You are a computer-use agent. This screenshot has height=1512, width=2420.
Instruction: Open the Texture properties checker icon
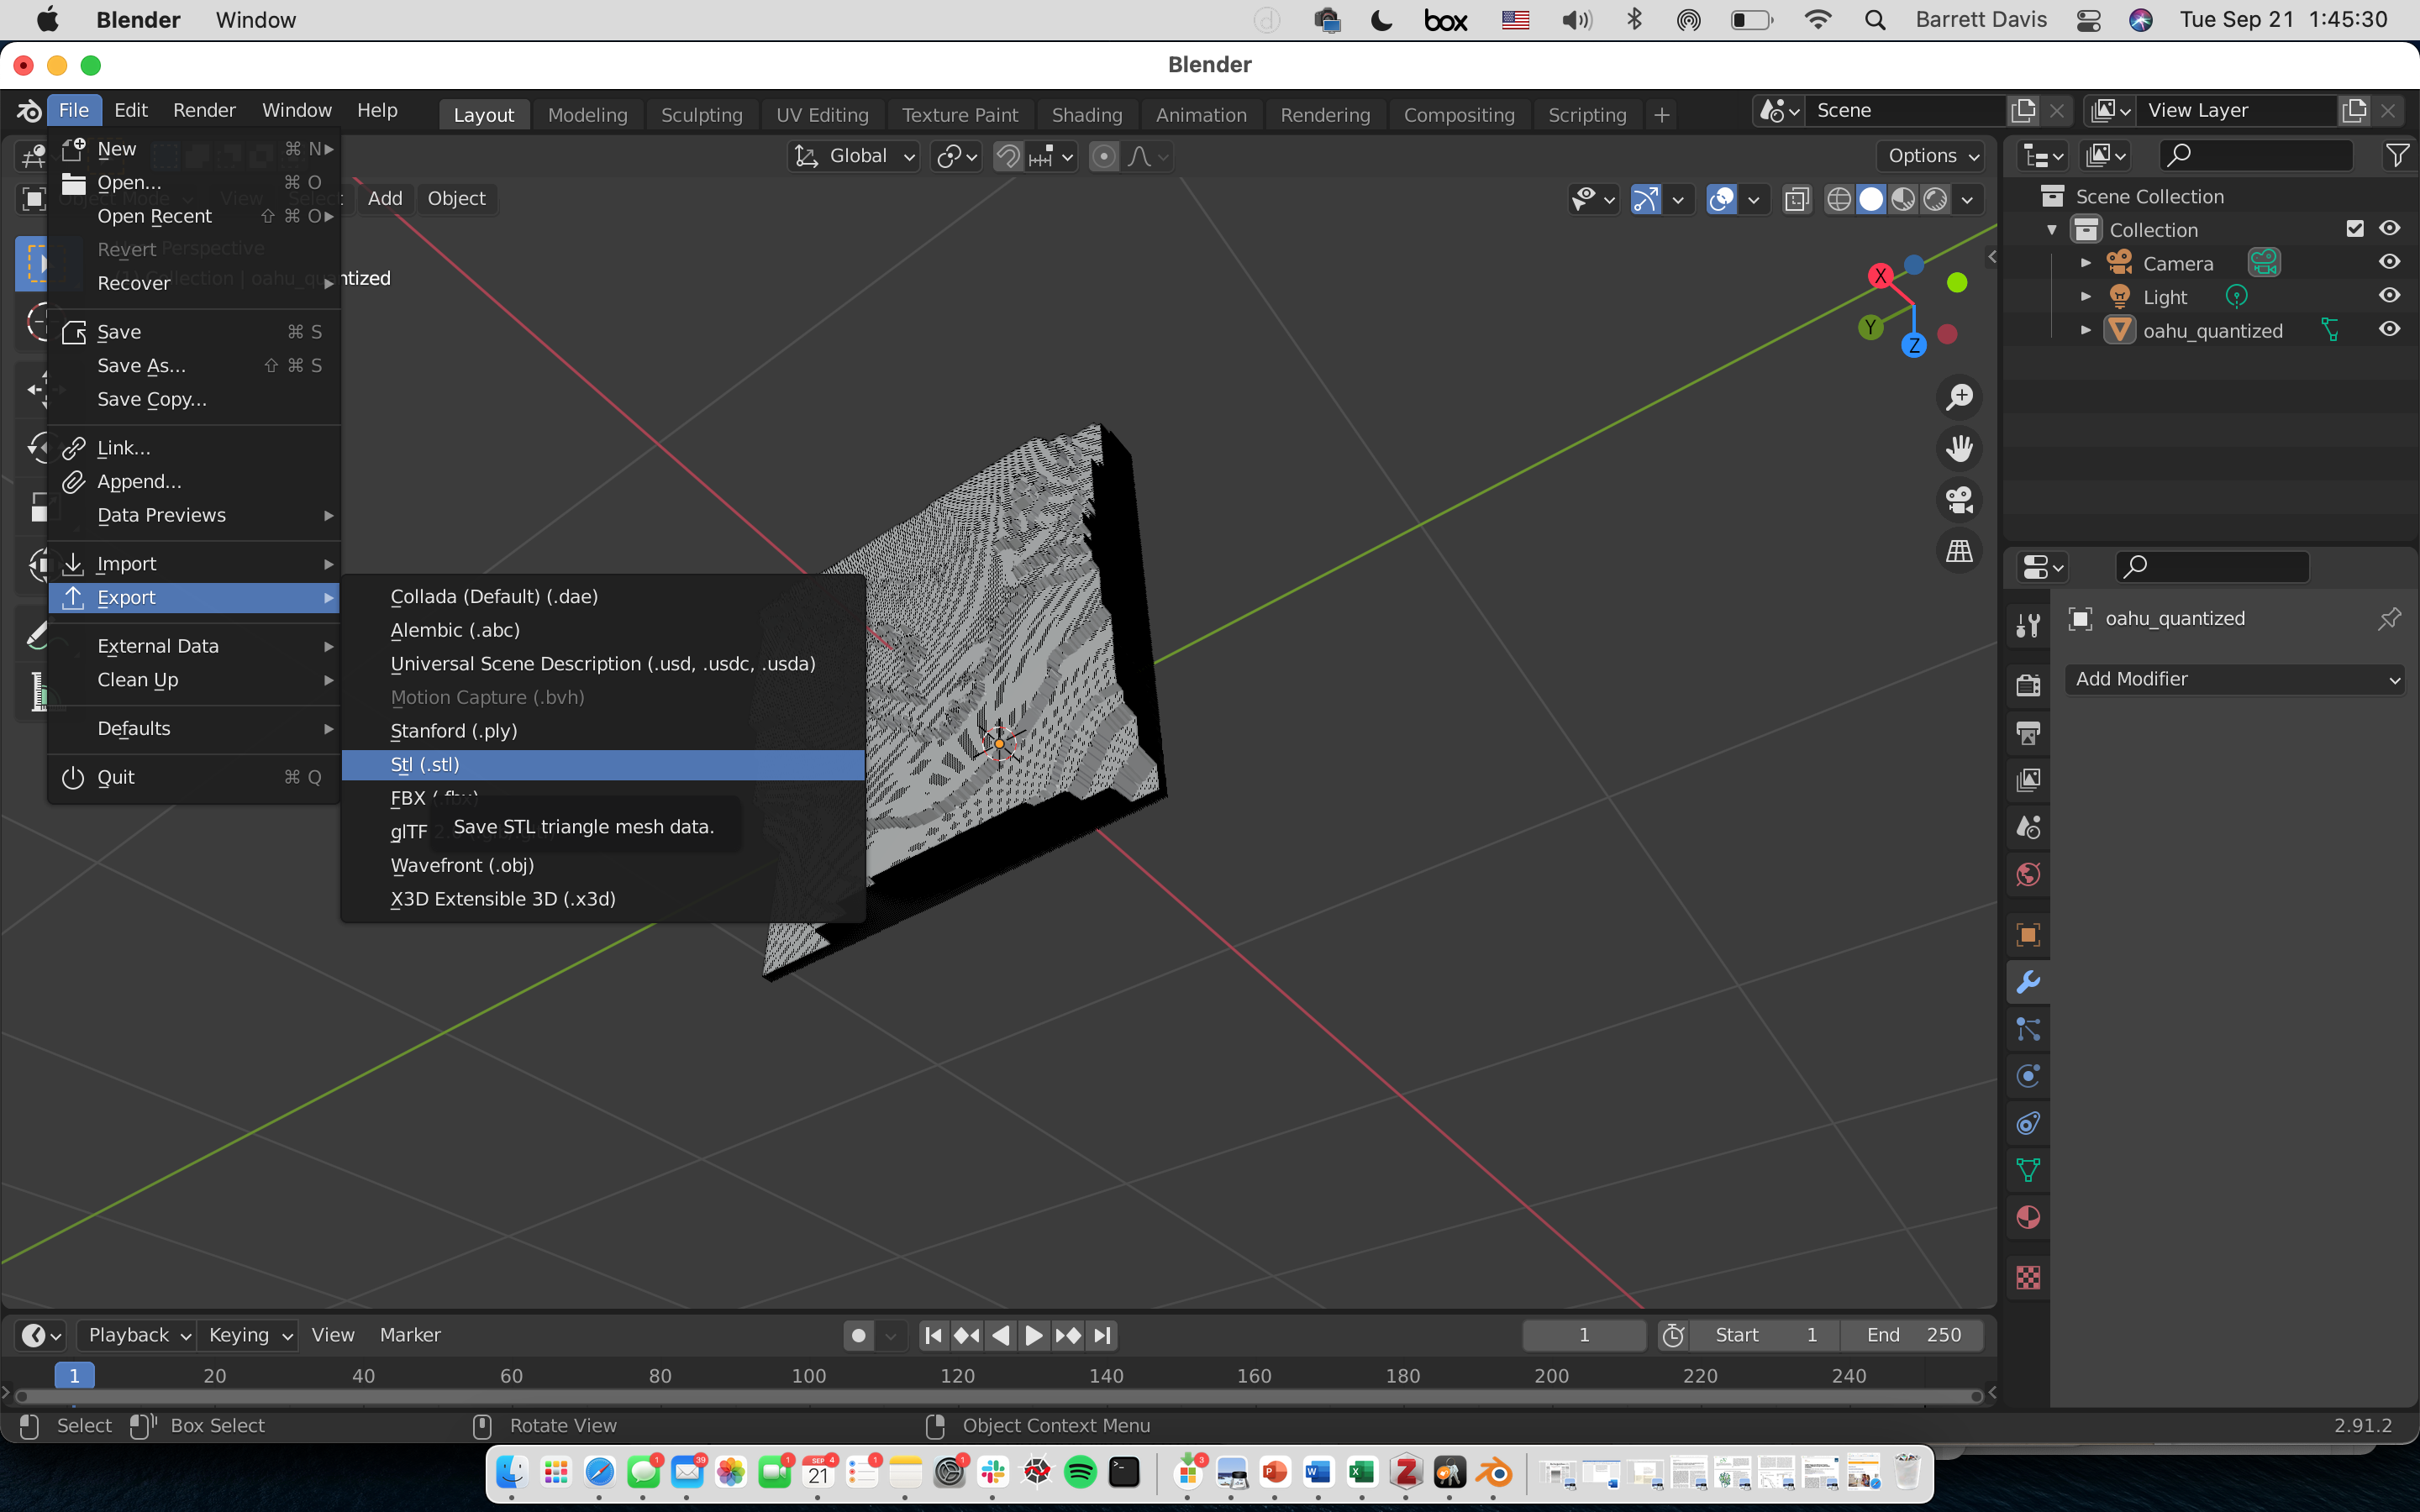click(2028, 1277)
